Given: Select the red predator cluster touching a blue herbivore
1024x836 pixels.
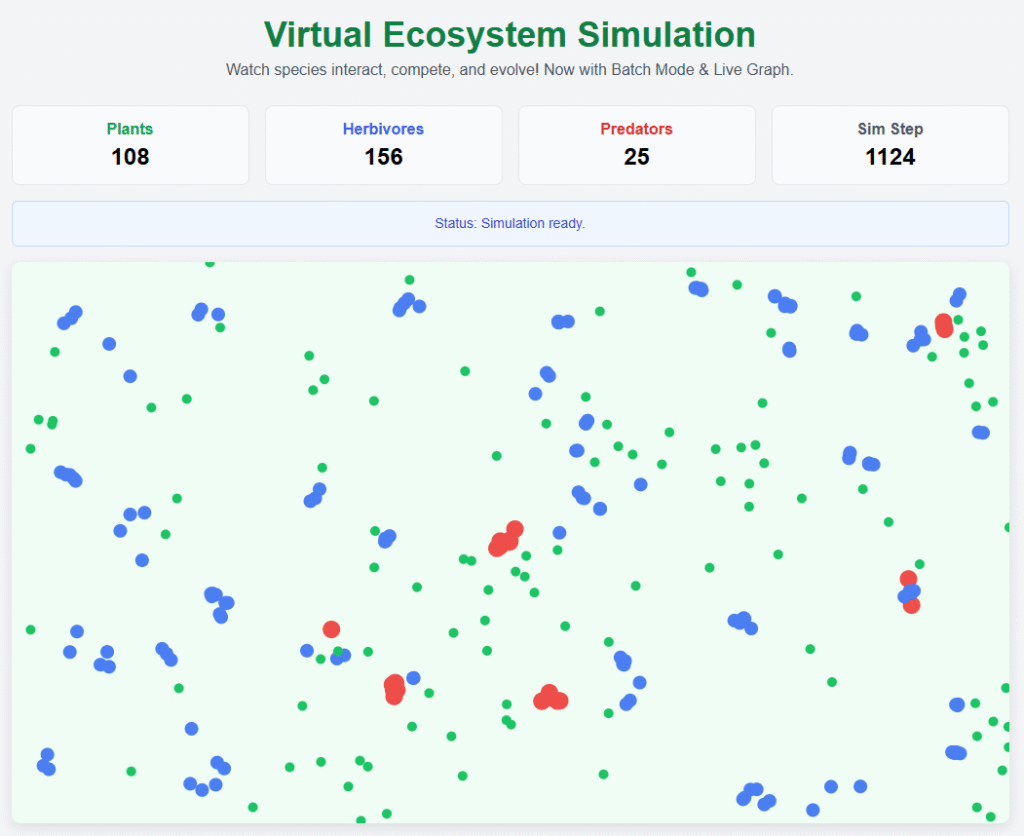Looking at the screenshot, I should pos(394,688).
